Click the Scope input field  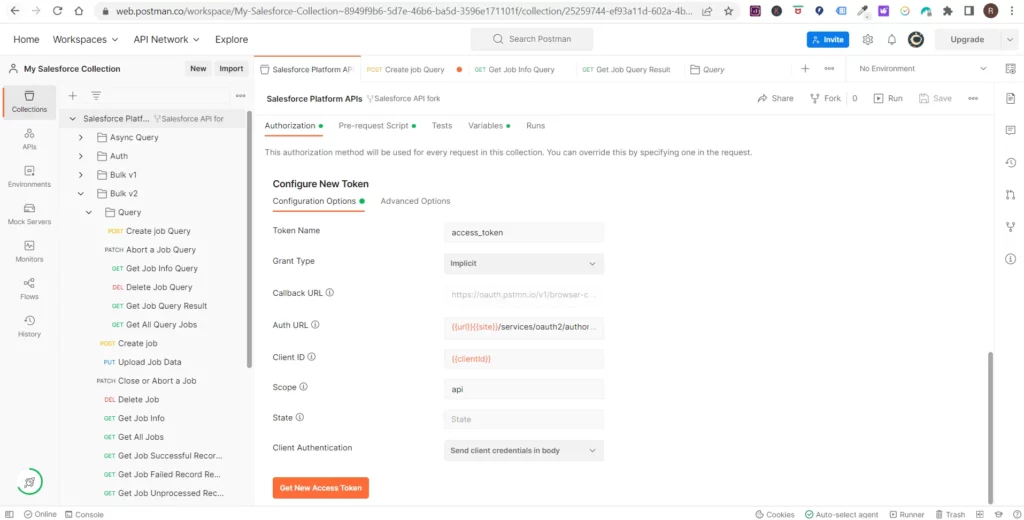(524, 389)
